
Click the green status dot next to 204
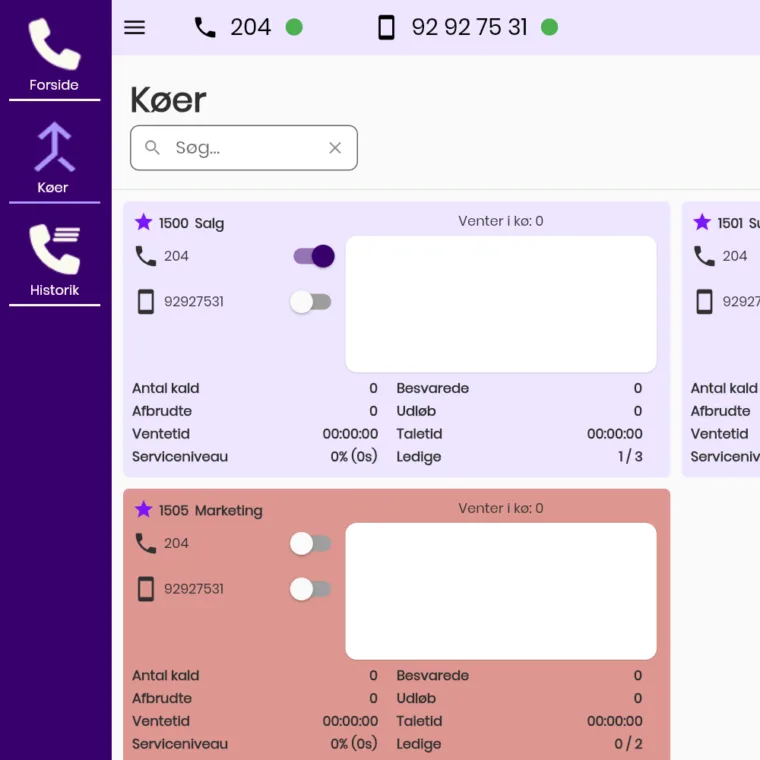294,27
